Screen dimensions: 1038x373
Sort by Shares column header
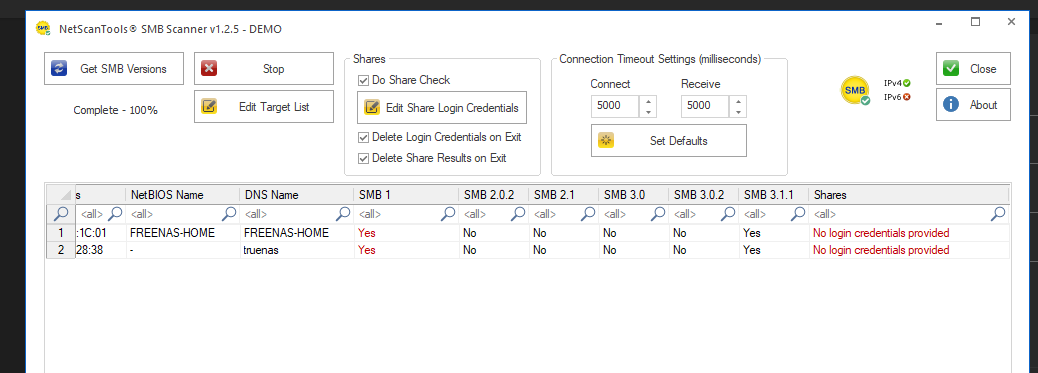[909, 195]
